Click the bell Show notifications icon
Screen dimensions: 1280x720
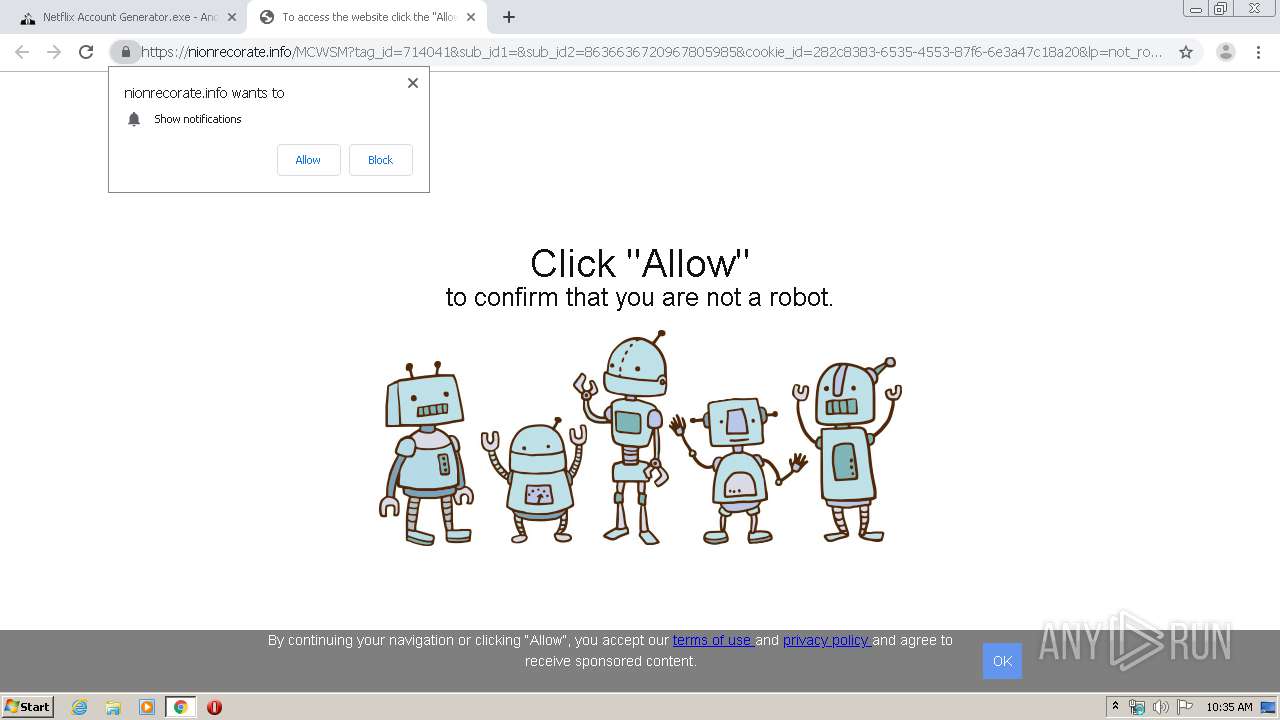(134, 119)
